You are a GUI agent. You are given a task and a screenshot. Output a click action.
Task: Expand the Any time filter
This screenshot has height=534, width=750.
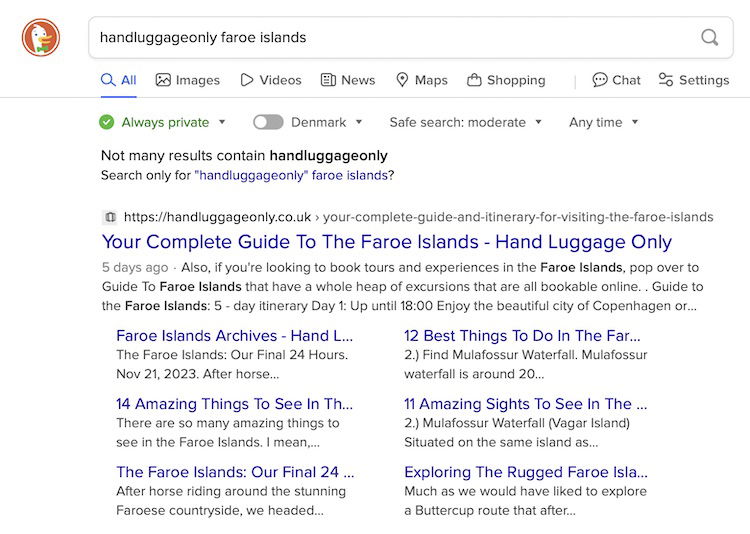click(x=603, y=122)
